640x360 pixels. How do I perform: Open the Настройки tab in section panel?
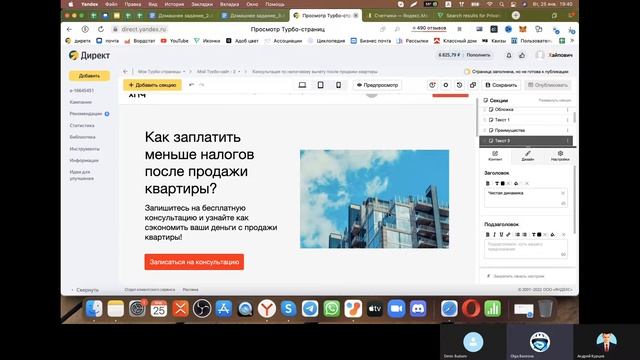coord(560,156)
